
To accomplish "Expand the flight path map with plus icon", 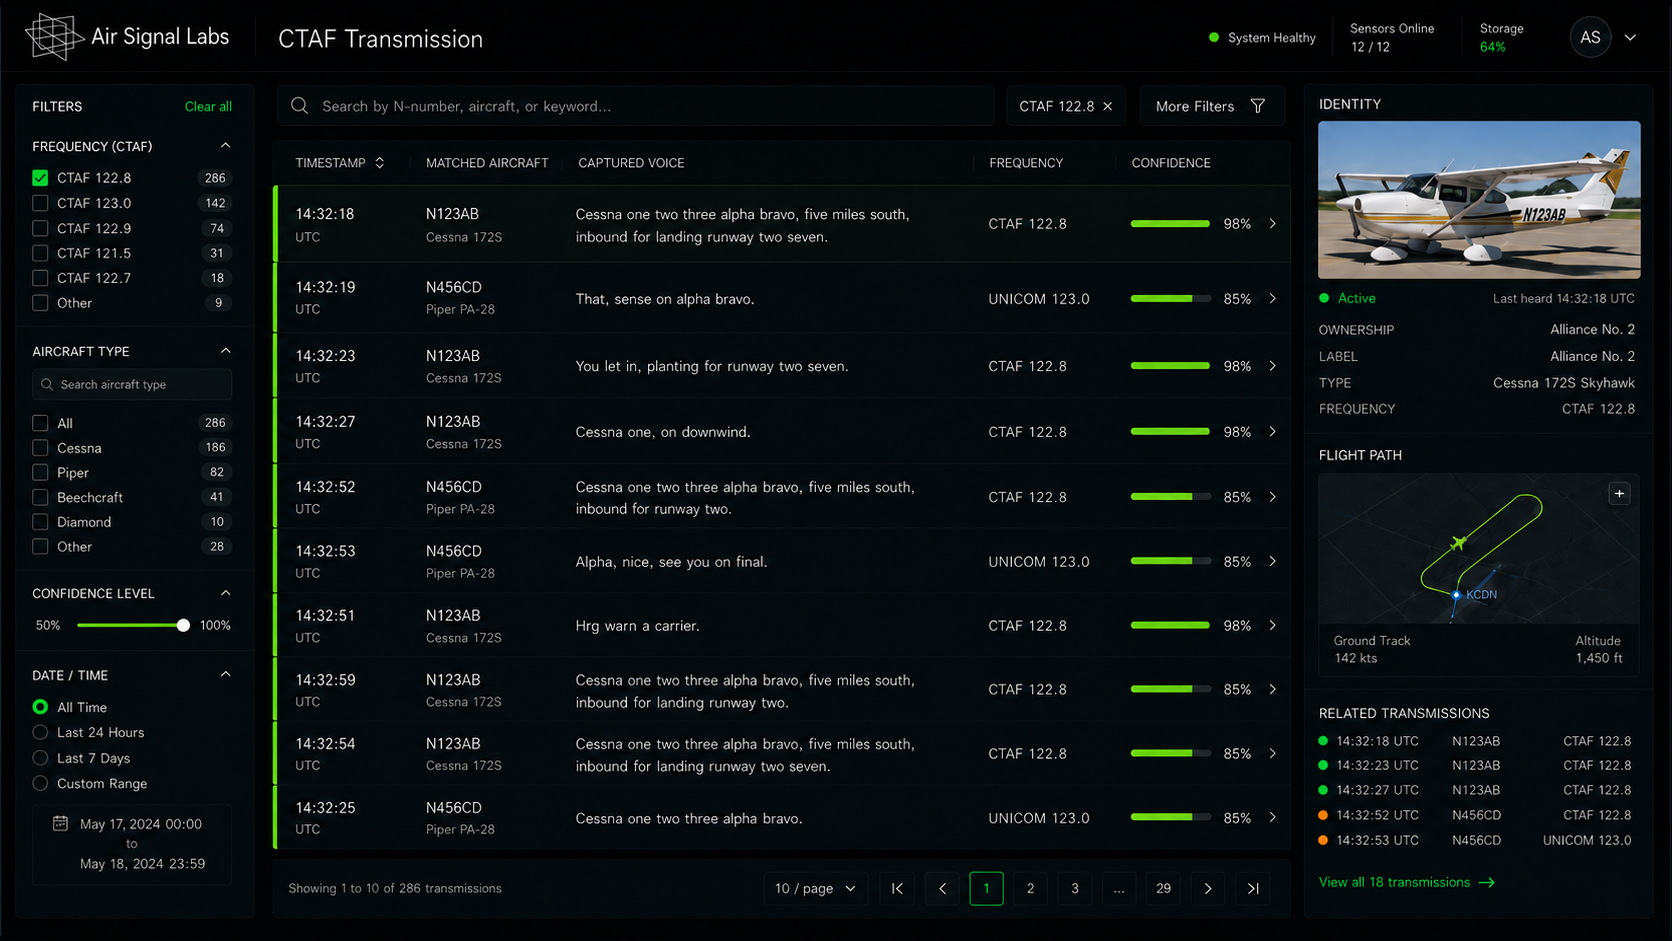I will pos(1619,494).
